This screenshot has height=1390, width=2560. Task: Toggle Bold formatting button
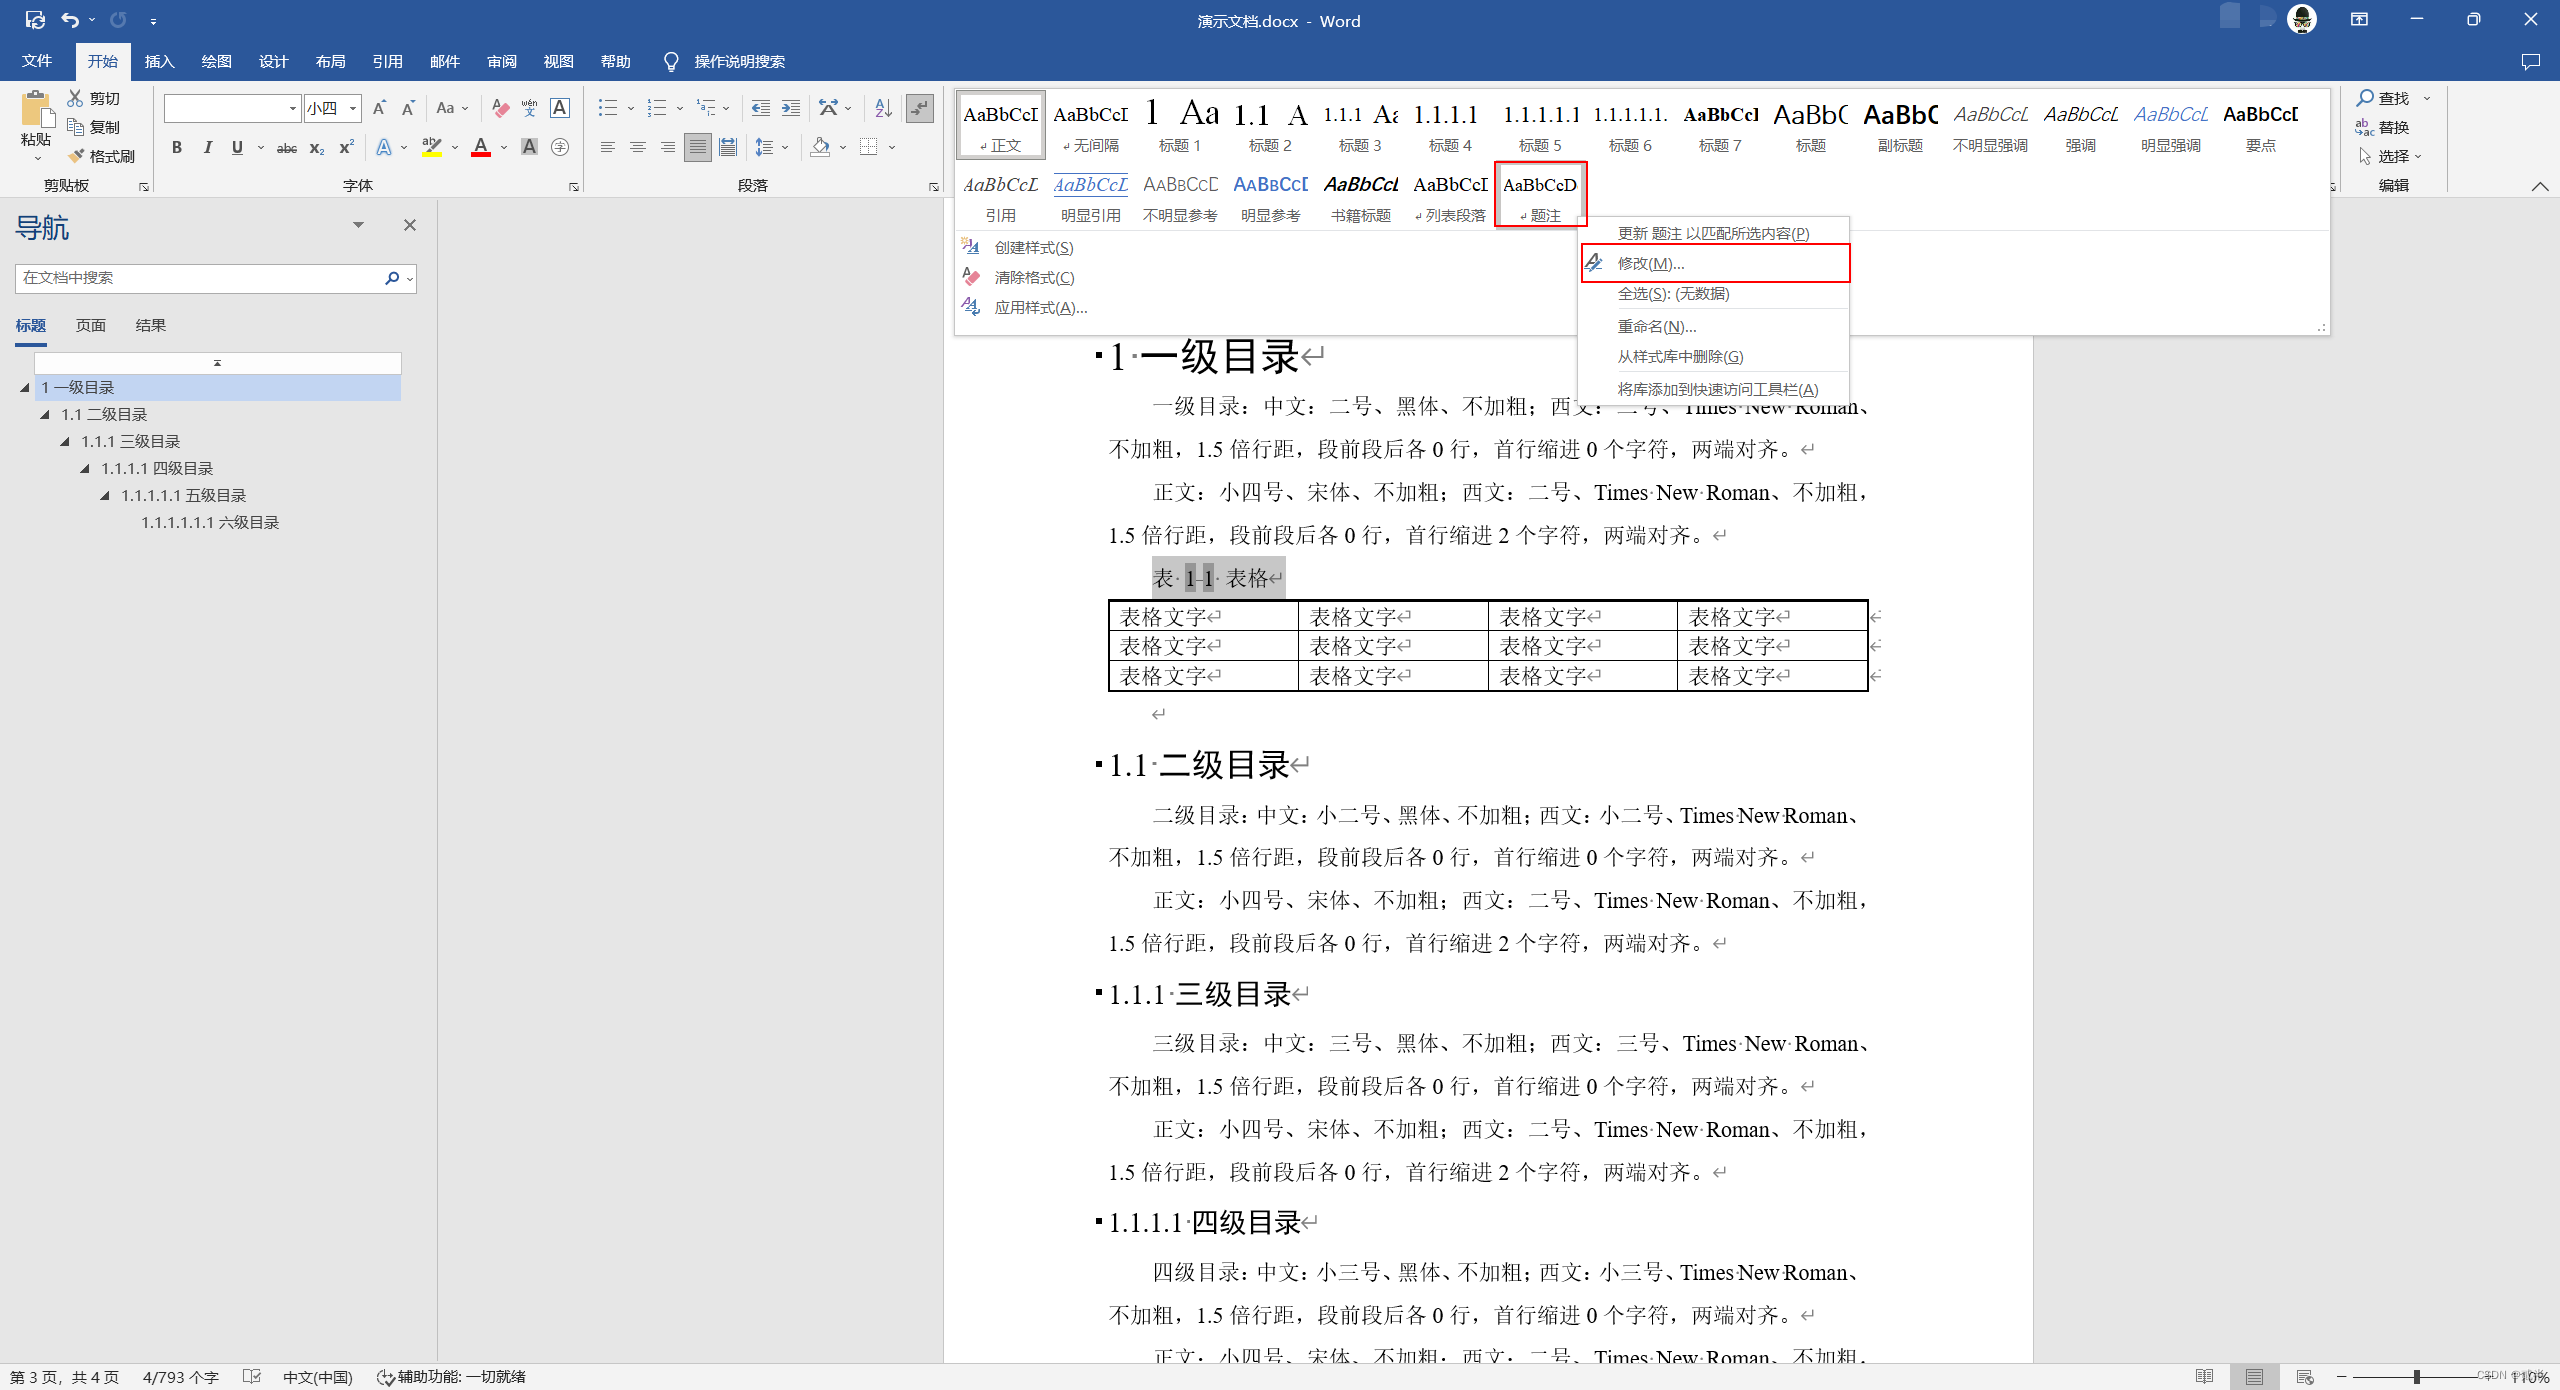177,147
